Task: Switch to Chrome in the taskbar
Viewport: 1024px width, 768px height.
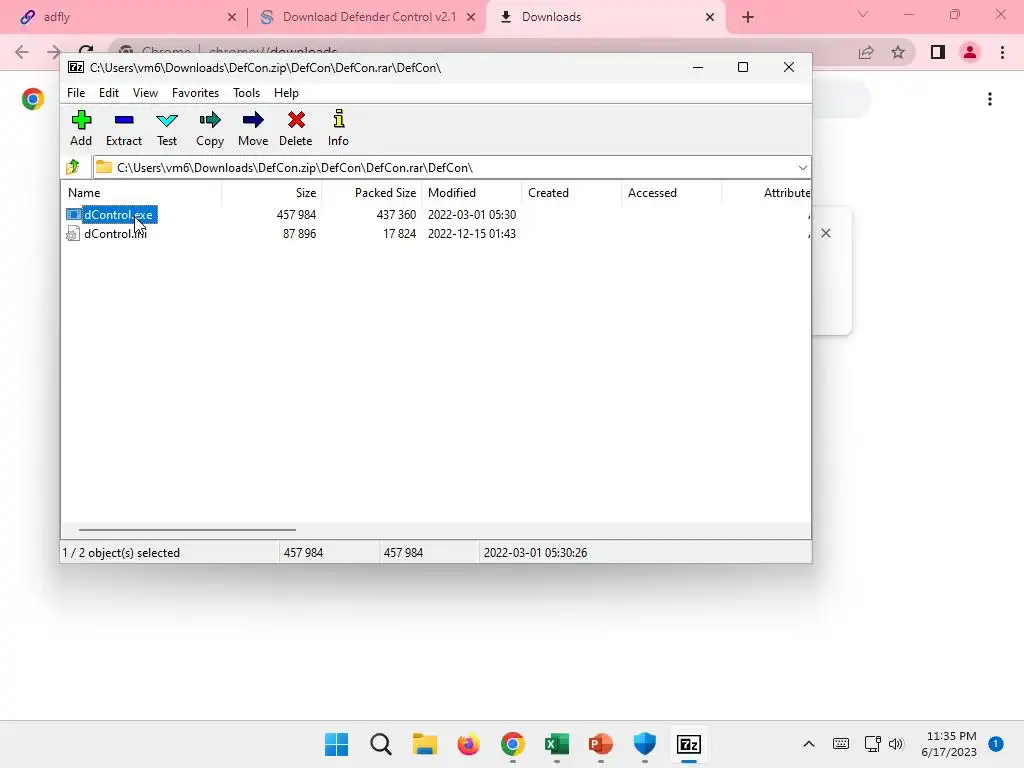Action: [x=513, y=744]
